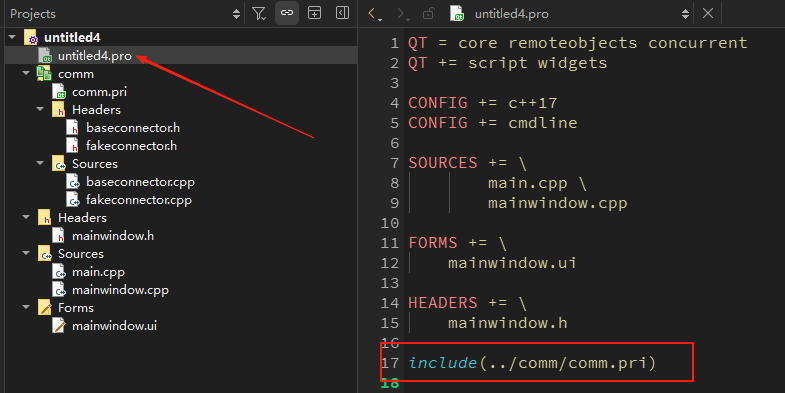
Task: Open baseconnector.h header file
Action: [x=133, y=128]
